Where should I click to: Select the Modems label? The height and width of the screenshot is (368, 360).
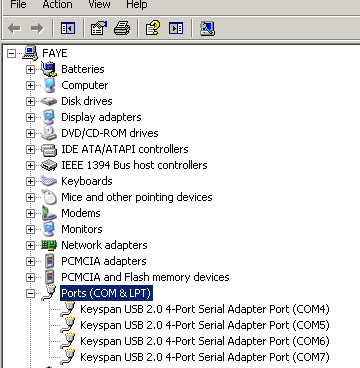(x=81, y=213)
